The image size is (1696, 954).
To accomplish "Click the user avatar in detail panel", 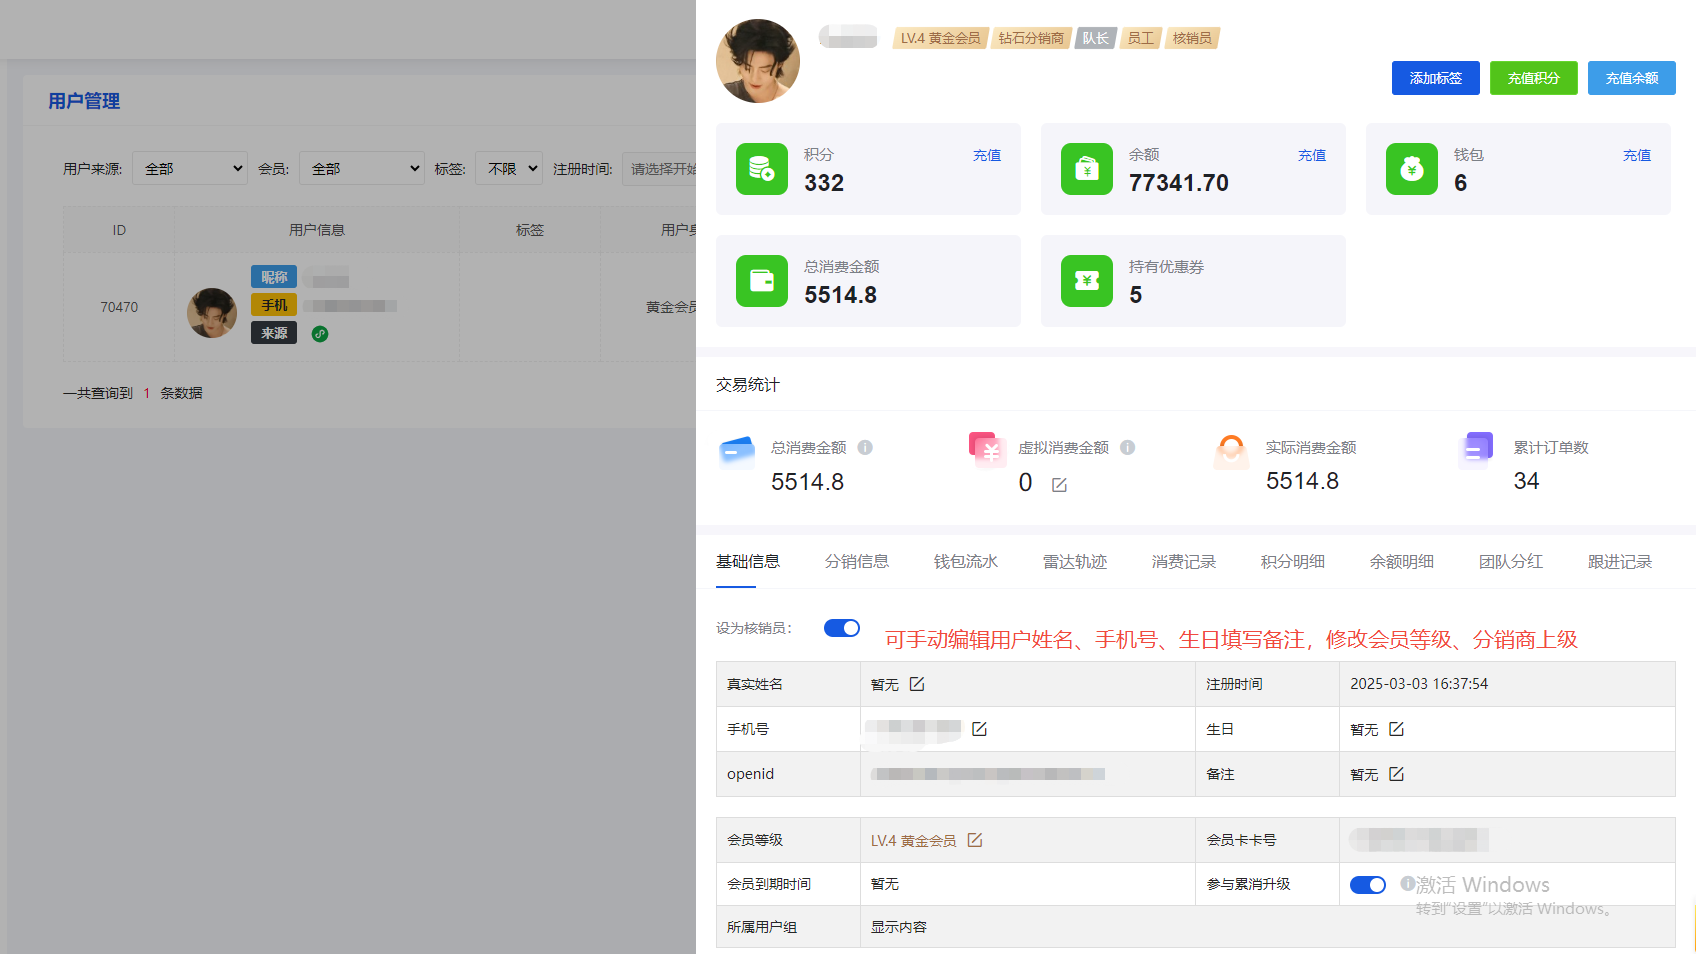I will tap(758, 61).
